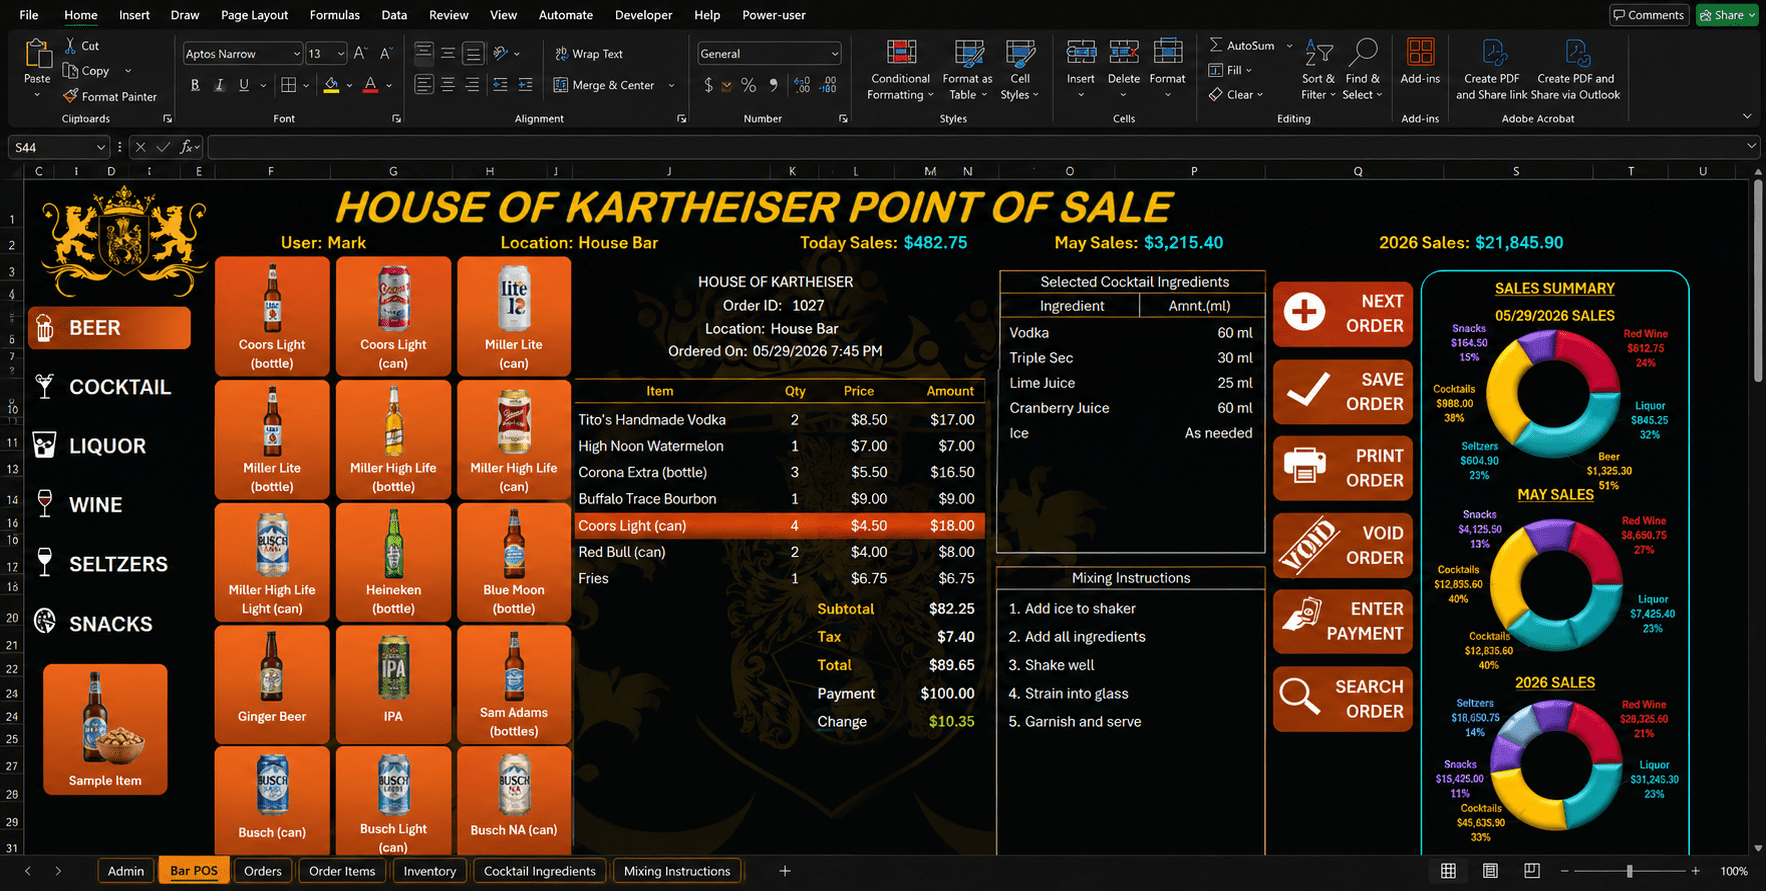Apply the red Font Color swatch
The height and width of the screenshot is (891, 1766).
[370, 85]
